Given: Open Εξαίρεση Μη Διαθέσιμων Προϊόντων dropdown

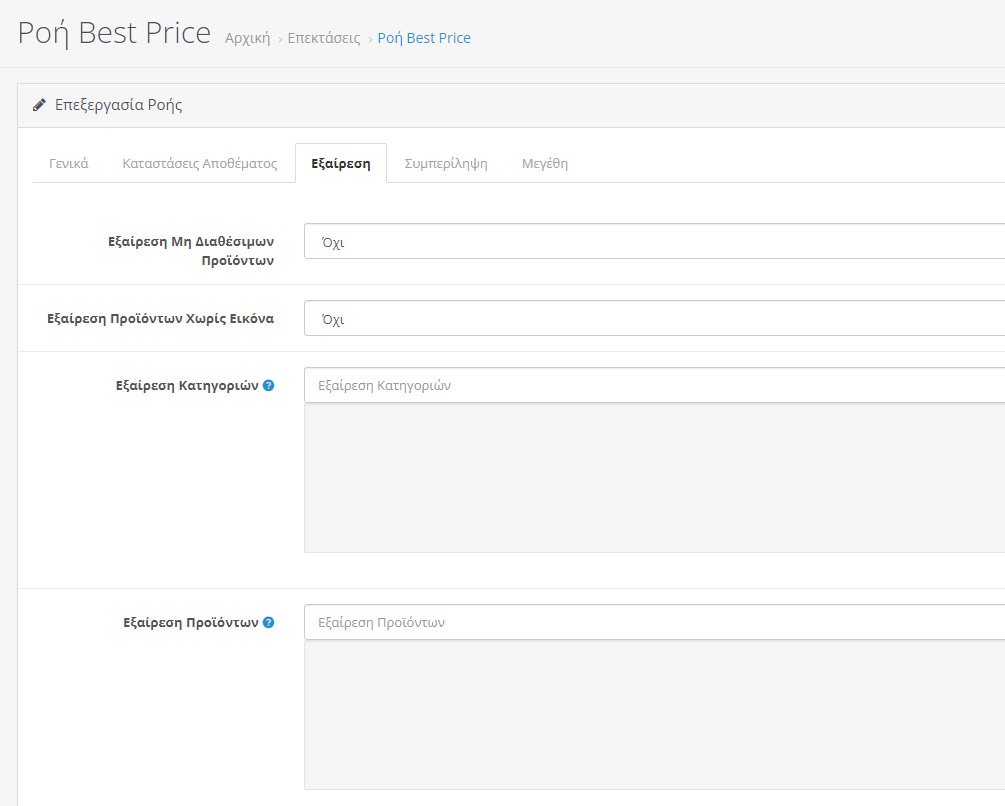Looking at the screenshot, I should [x=654, y=241].
